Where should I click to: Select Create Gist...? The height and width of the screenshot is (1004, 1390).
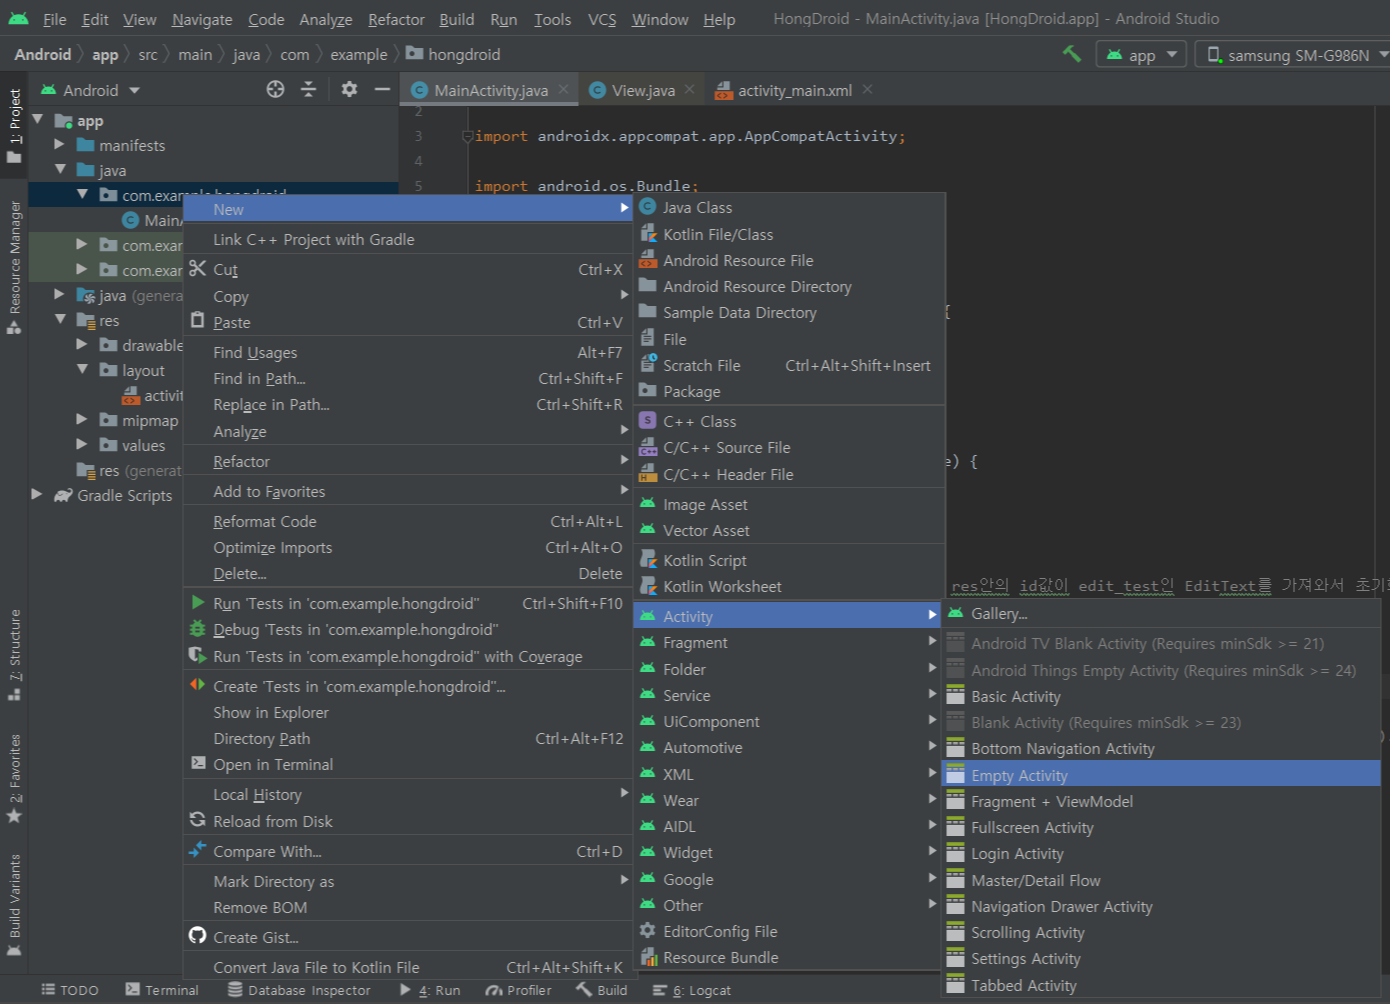(408, 937)
